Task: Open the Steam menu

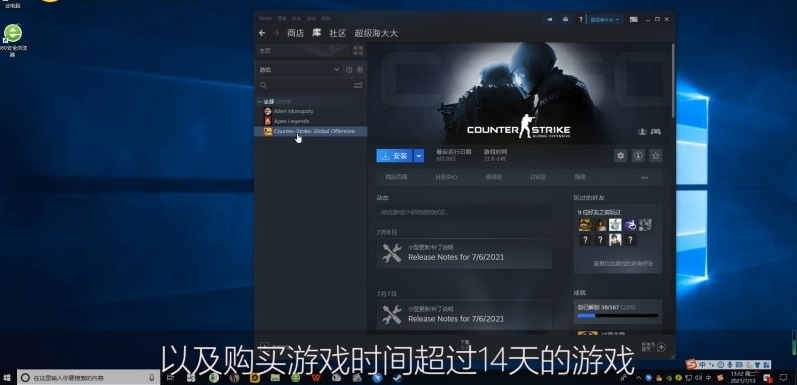Action: point(265,18)
